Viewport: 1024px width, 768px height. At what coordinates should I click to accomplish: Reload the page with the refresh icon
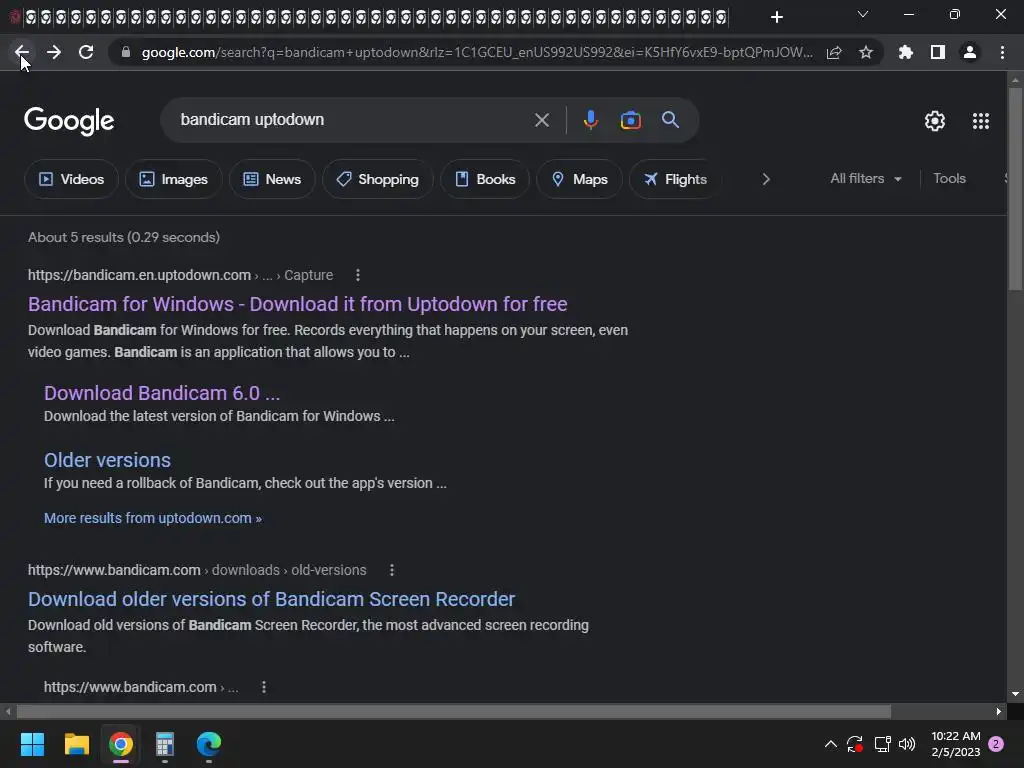pos(86,52)
